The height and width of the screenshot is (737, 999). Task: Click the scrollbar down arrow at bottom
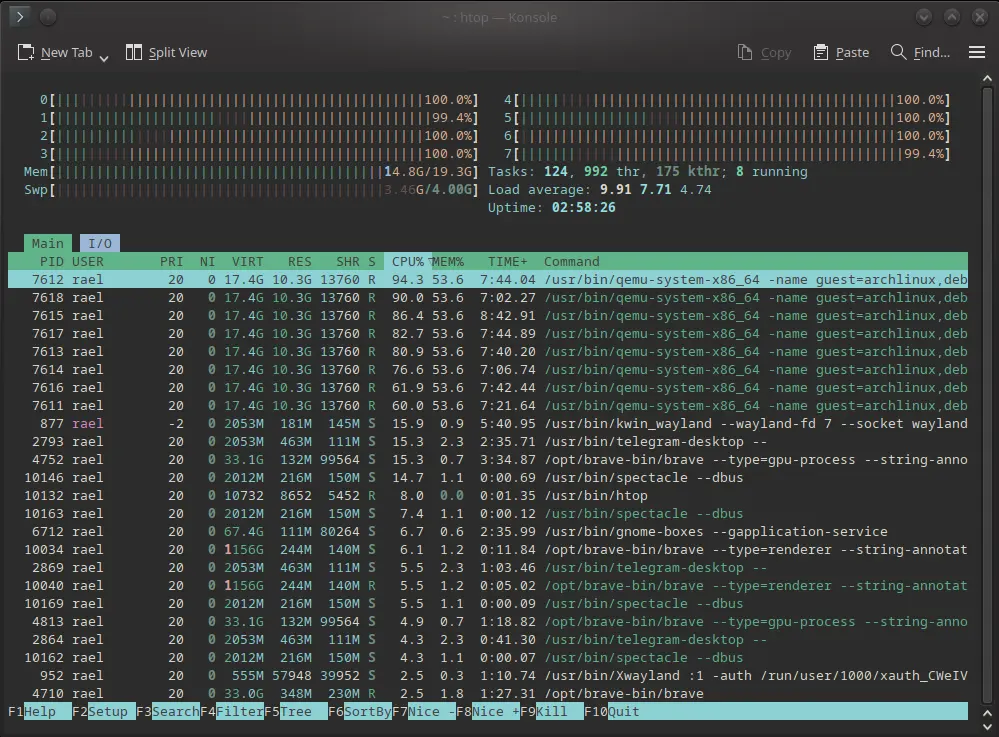987,726
